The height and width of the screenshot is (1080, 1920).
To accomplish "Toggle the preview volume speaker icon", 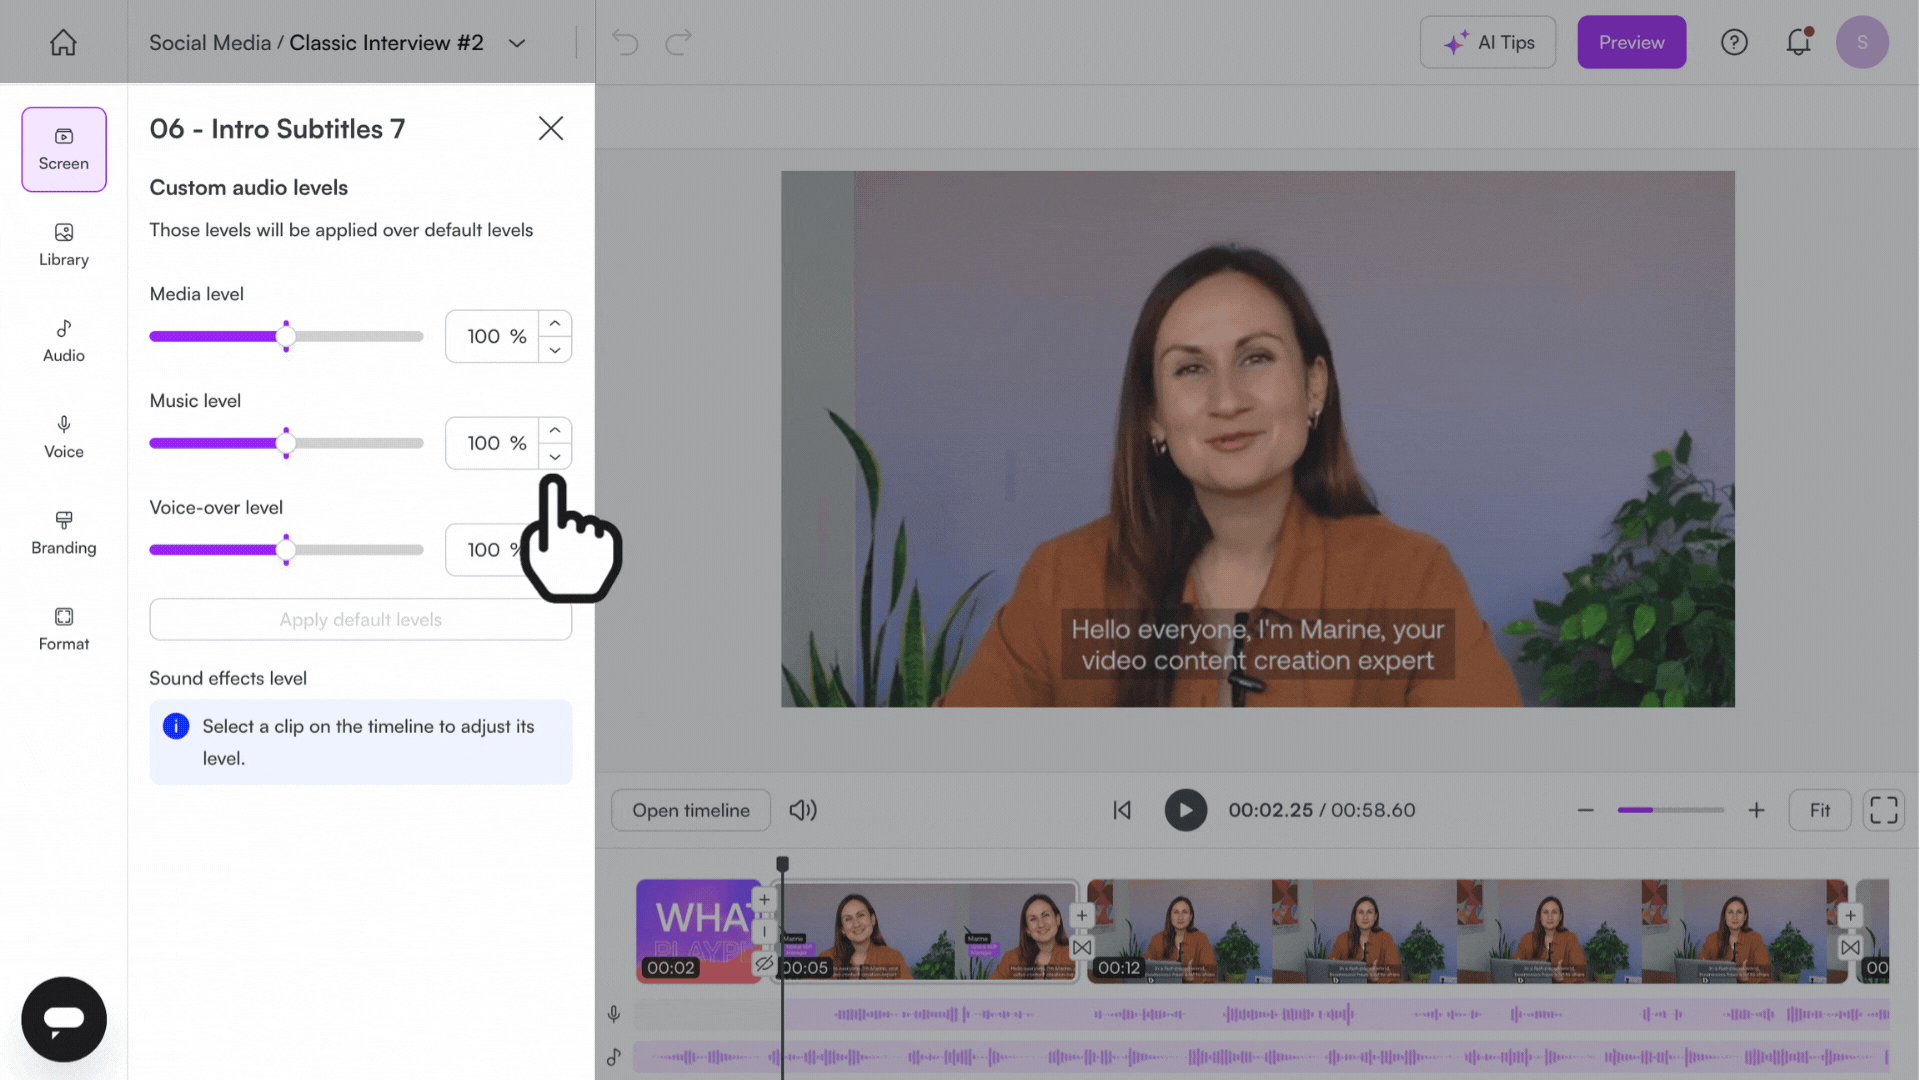I will 803,810.
